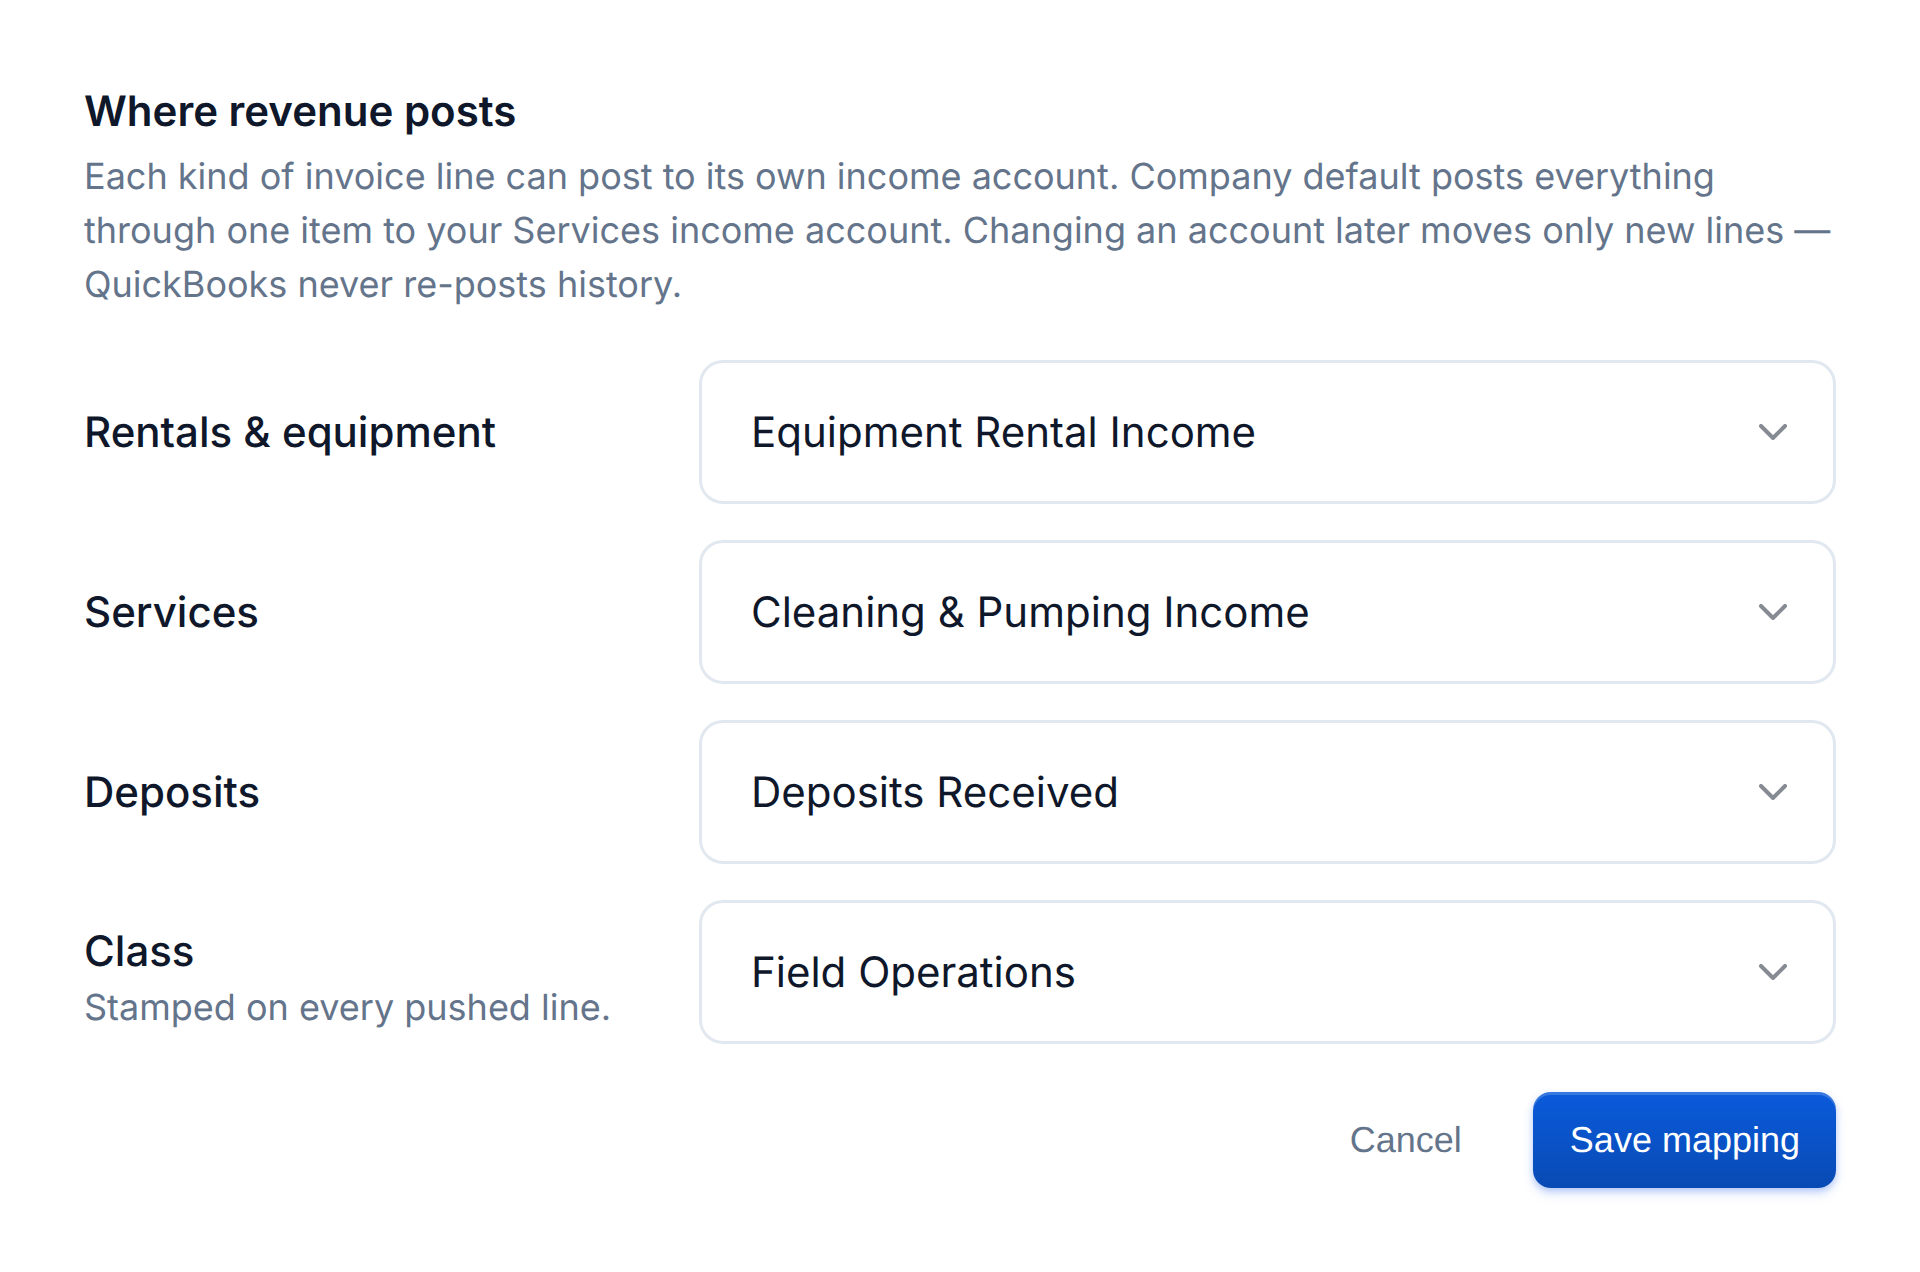Image resolution: width=1920 pixels, height=1272 pixels.
Task: Click the Deposits row label
Action: point(172,793)
